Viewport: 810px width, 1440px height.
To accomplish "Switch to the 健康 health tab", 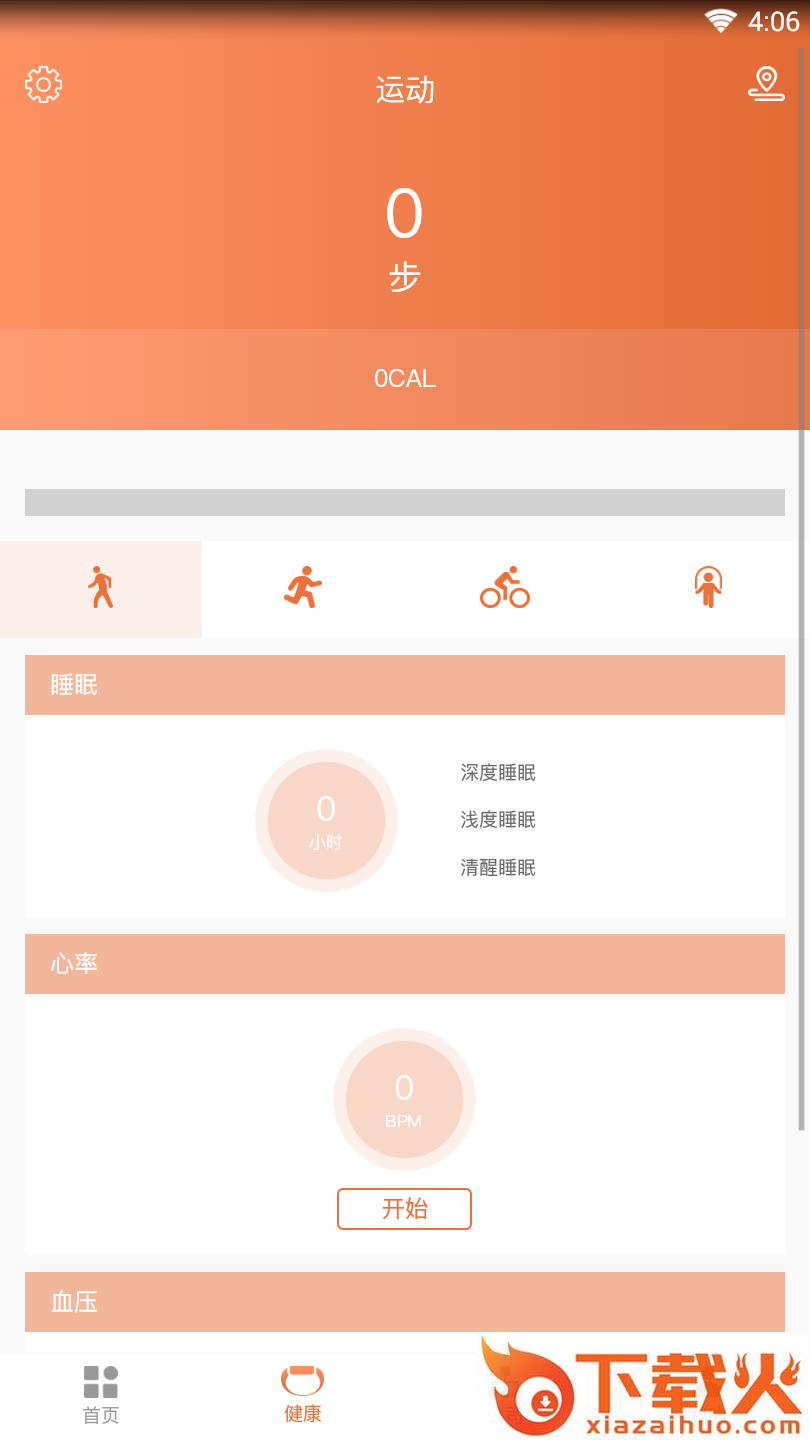I will [x=303, y=1395].
